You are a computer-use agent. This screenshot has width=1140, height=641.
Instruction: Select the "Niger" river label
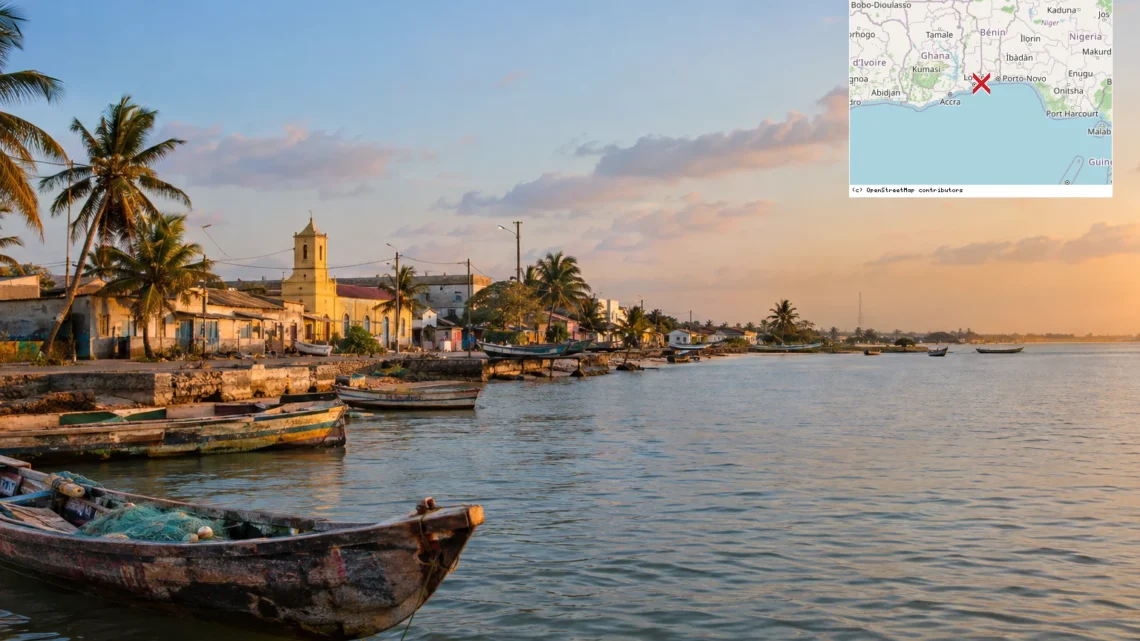1050,23
